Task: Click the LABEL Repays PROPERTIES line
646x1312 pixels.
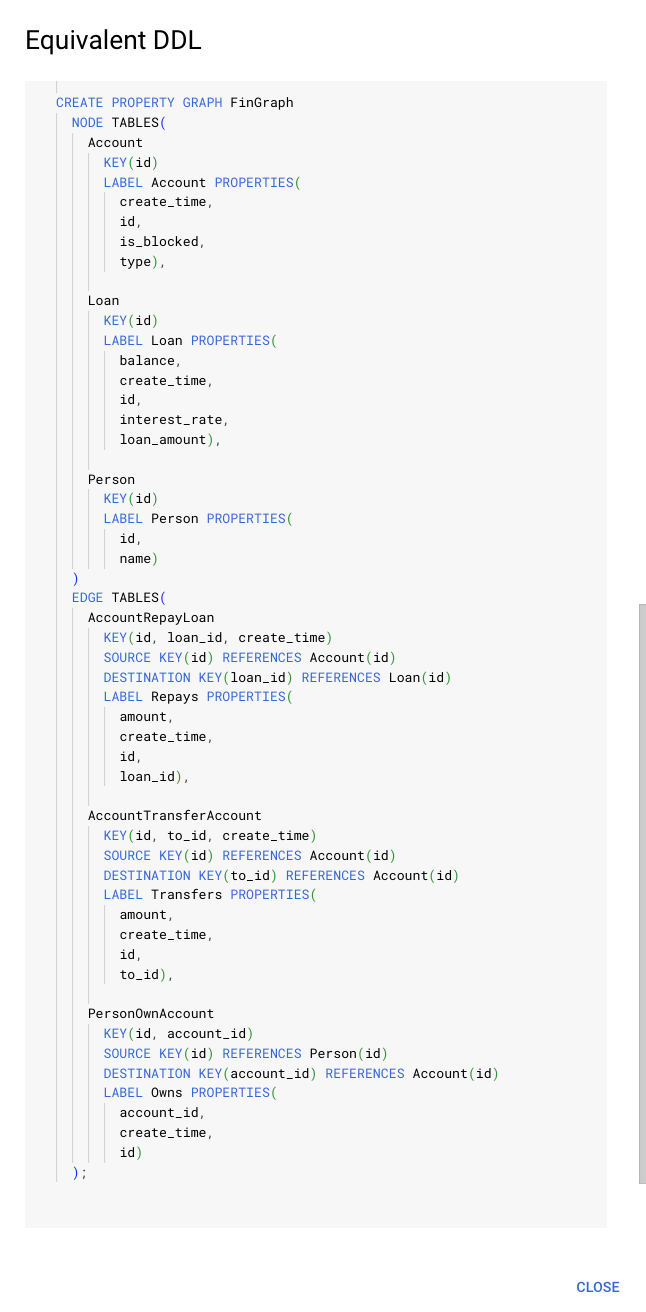Action: [197, 697]
